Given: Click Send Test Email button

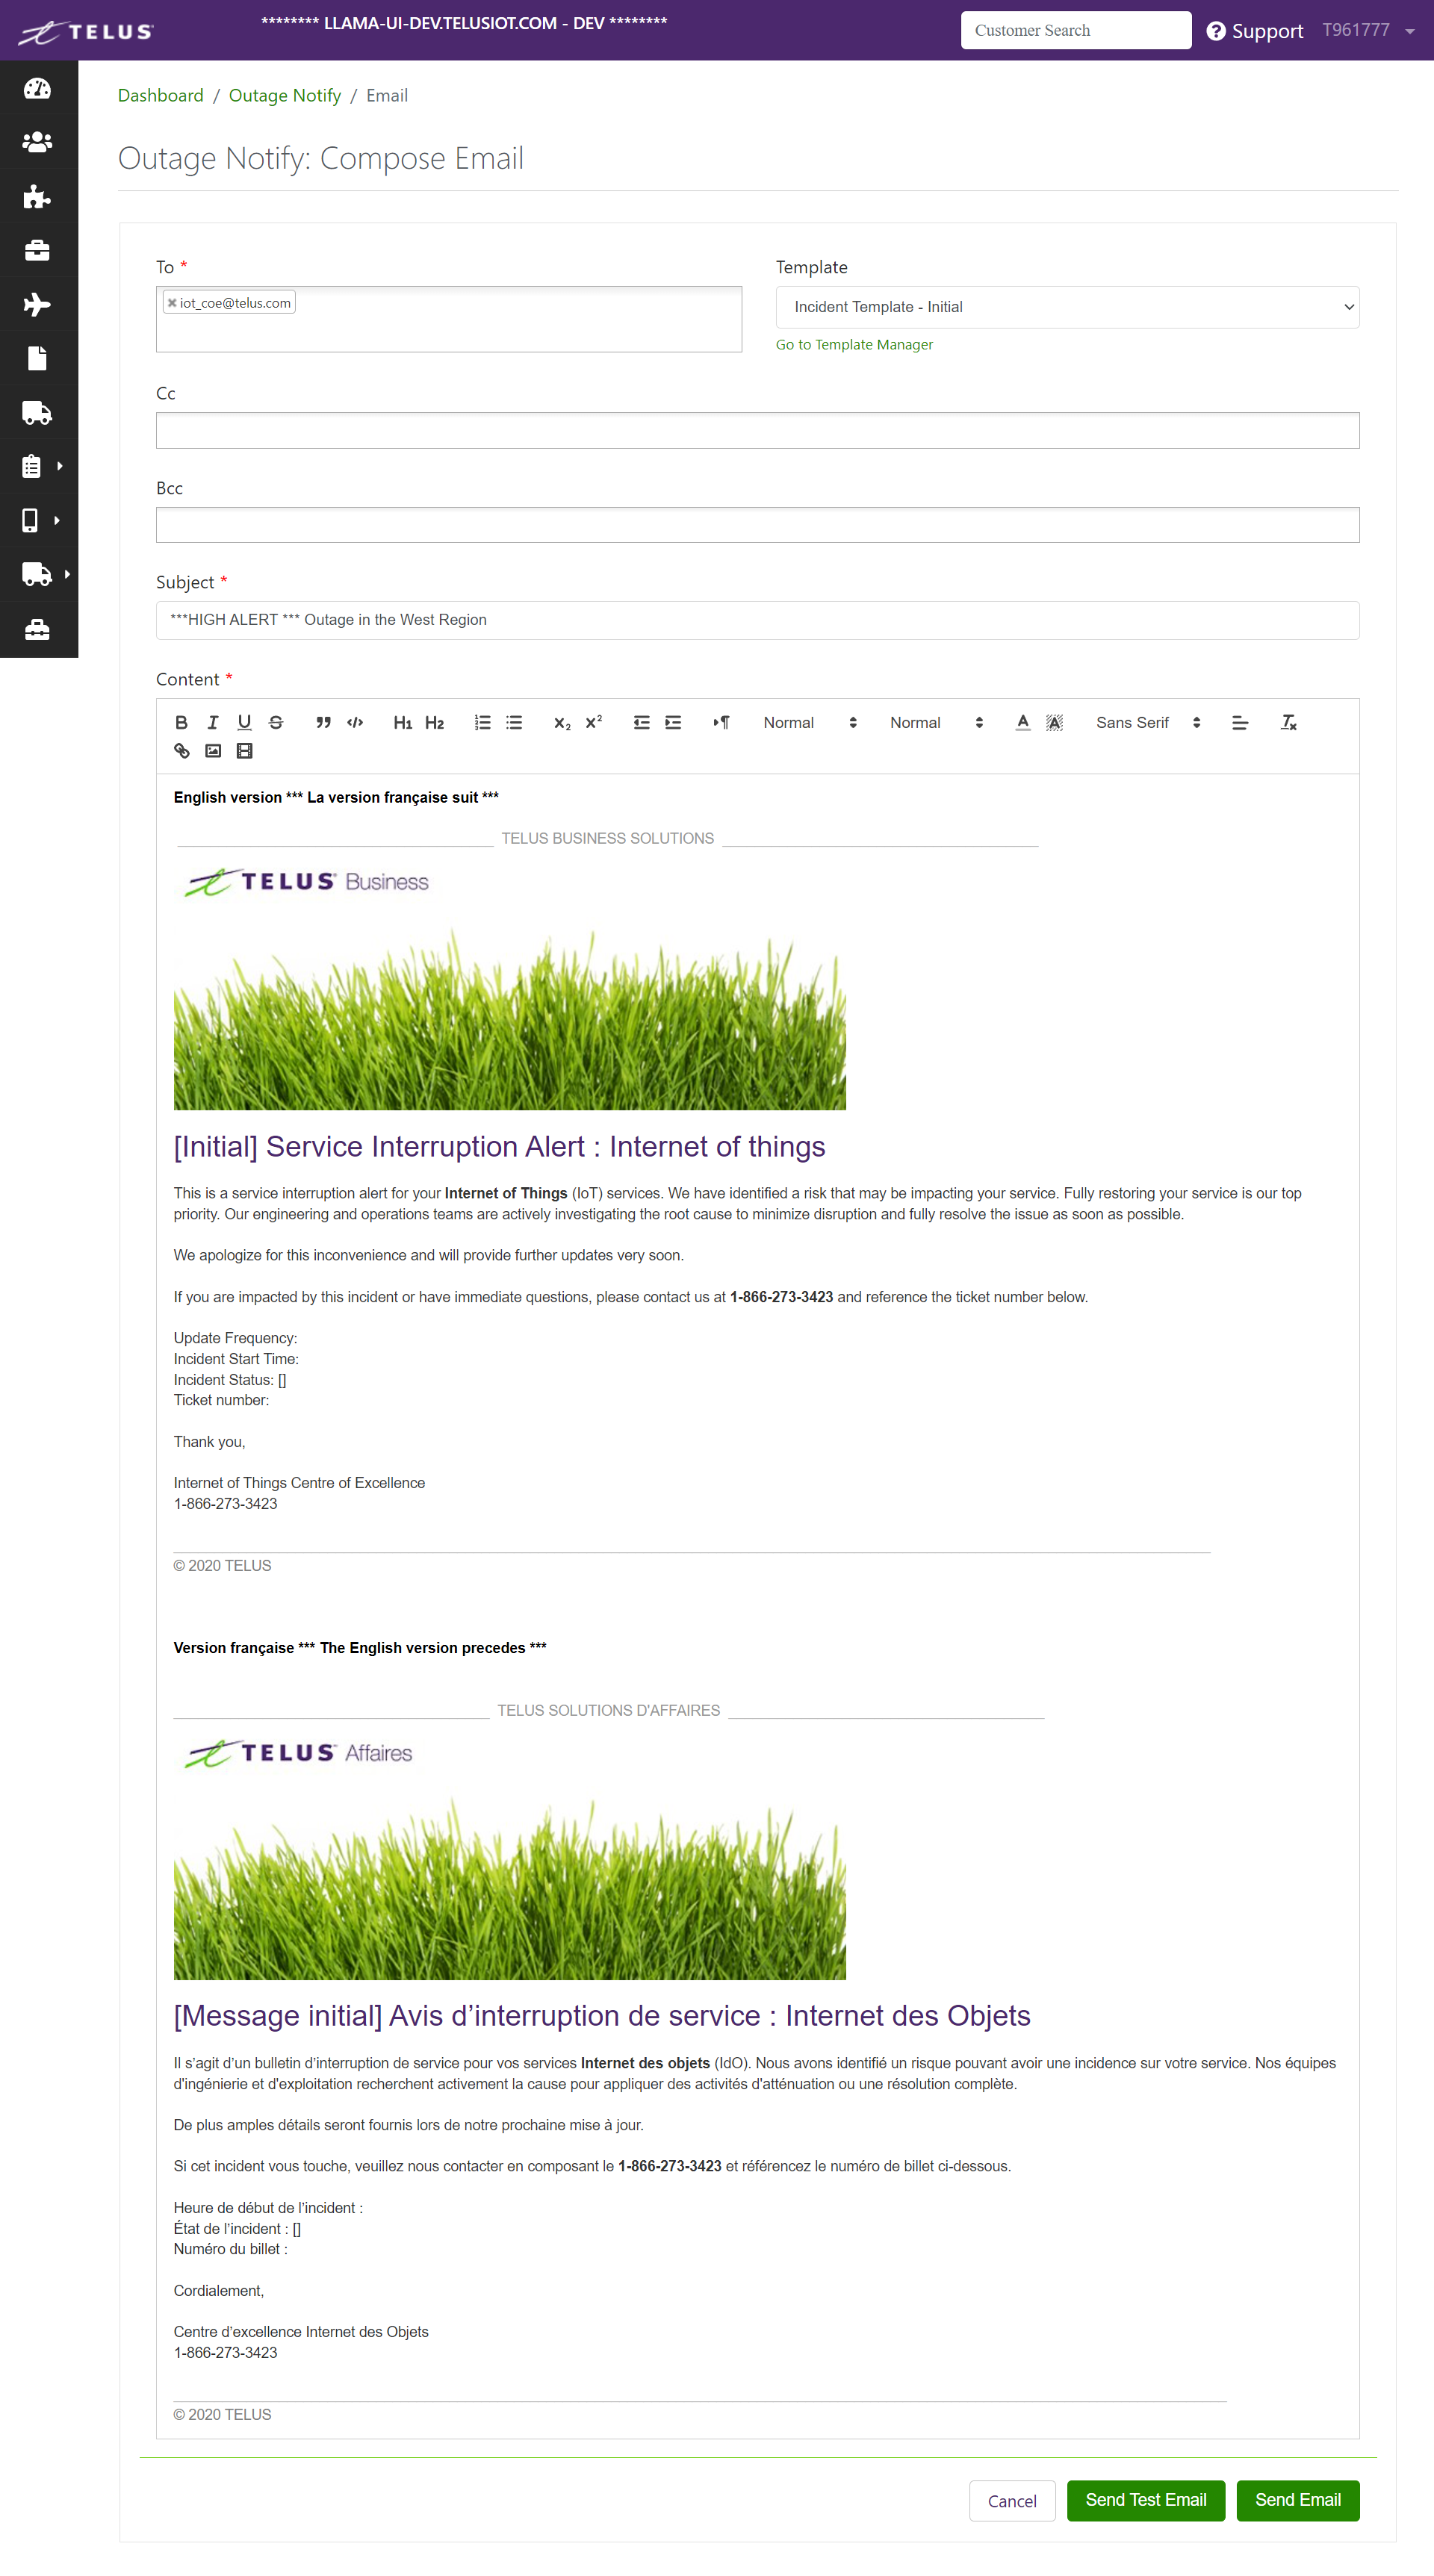Looking at the screenshot, I should (x=1146, y=2500).
